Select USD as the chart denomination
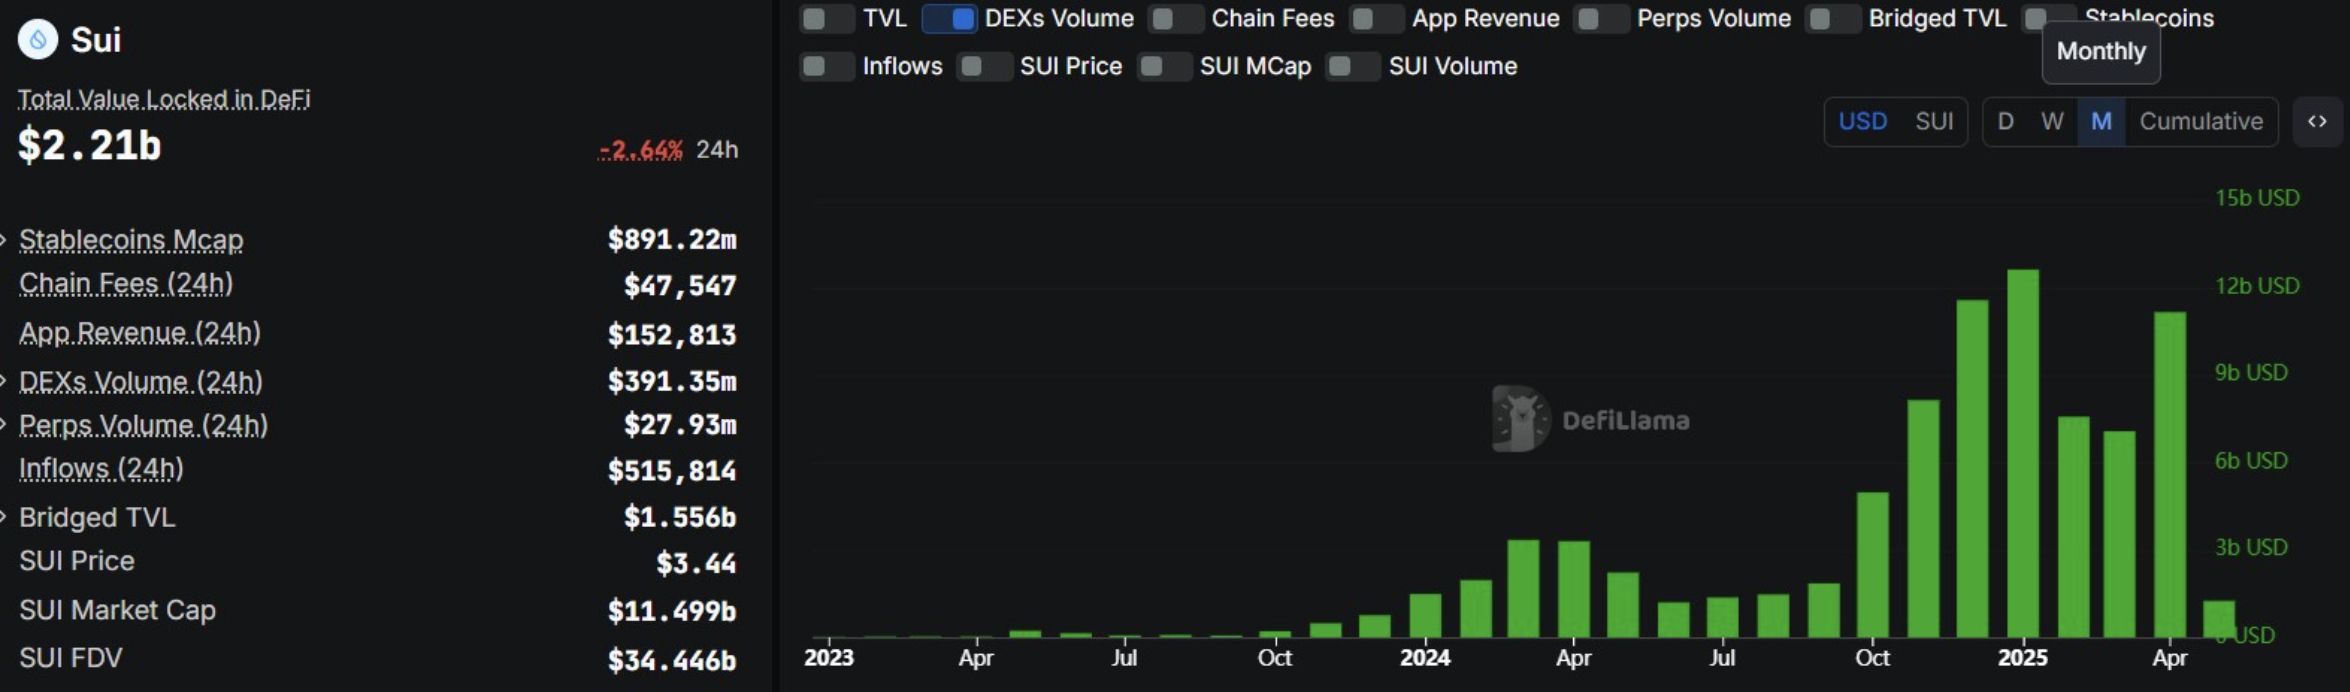 click(1863, 122)
